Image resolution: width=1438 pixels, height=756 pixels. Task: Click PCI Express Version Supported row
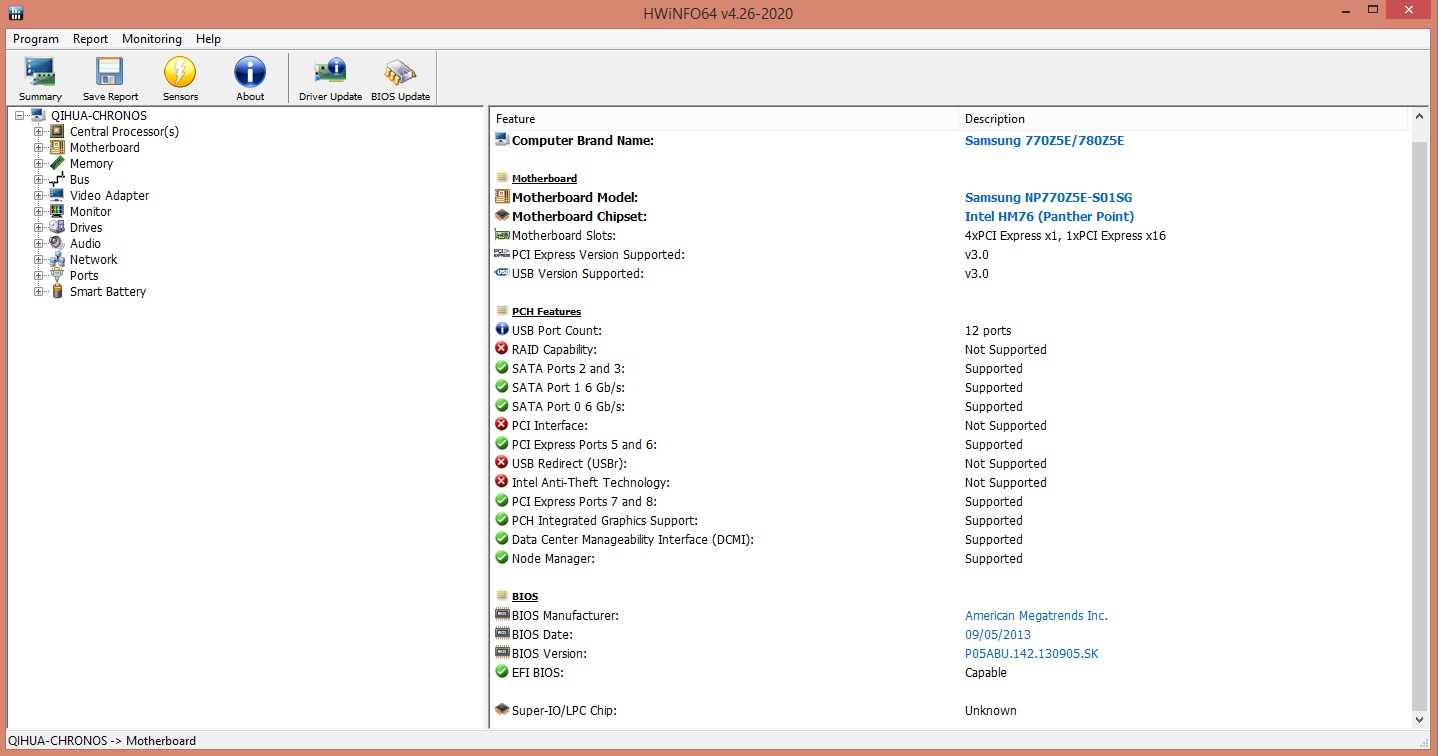pyautogui.click(x=951, y=255)
